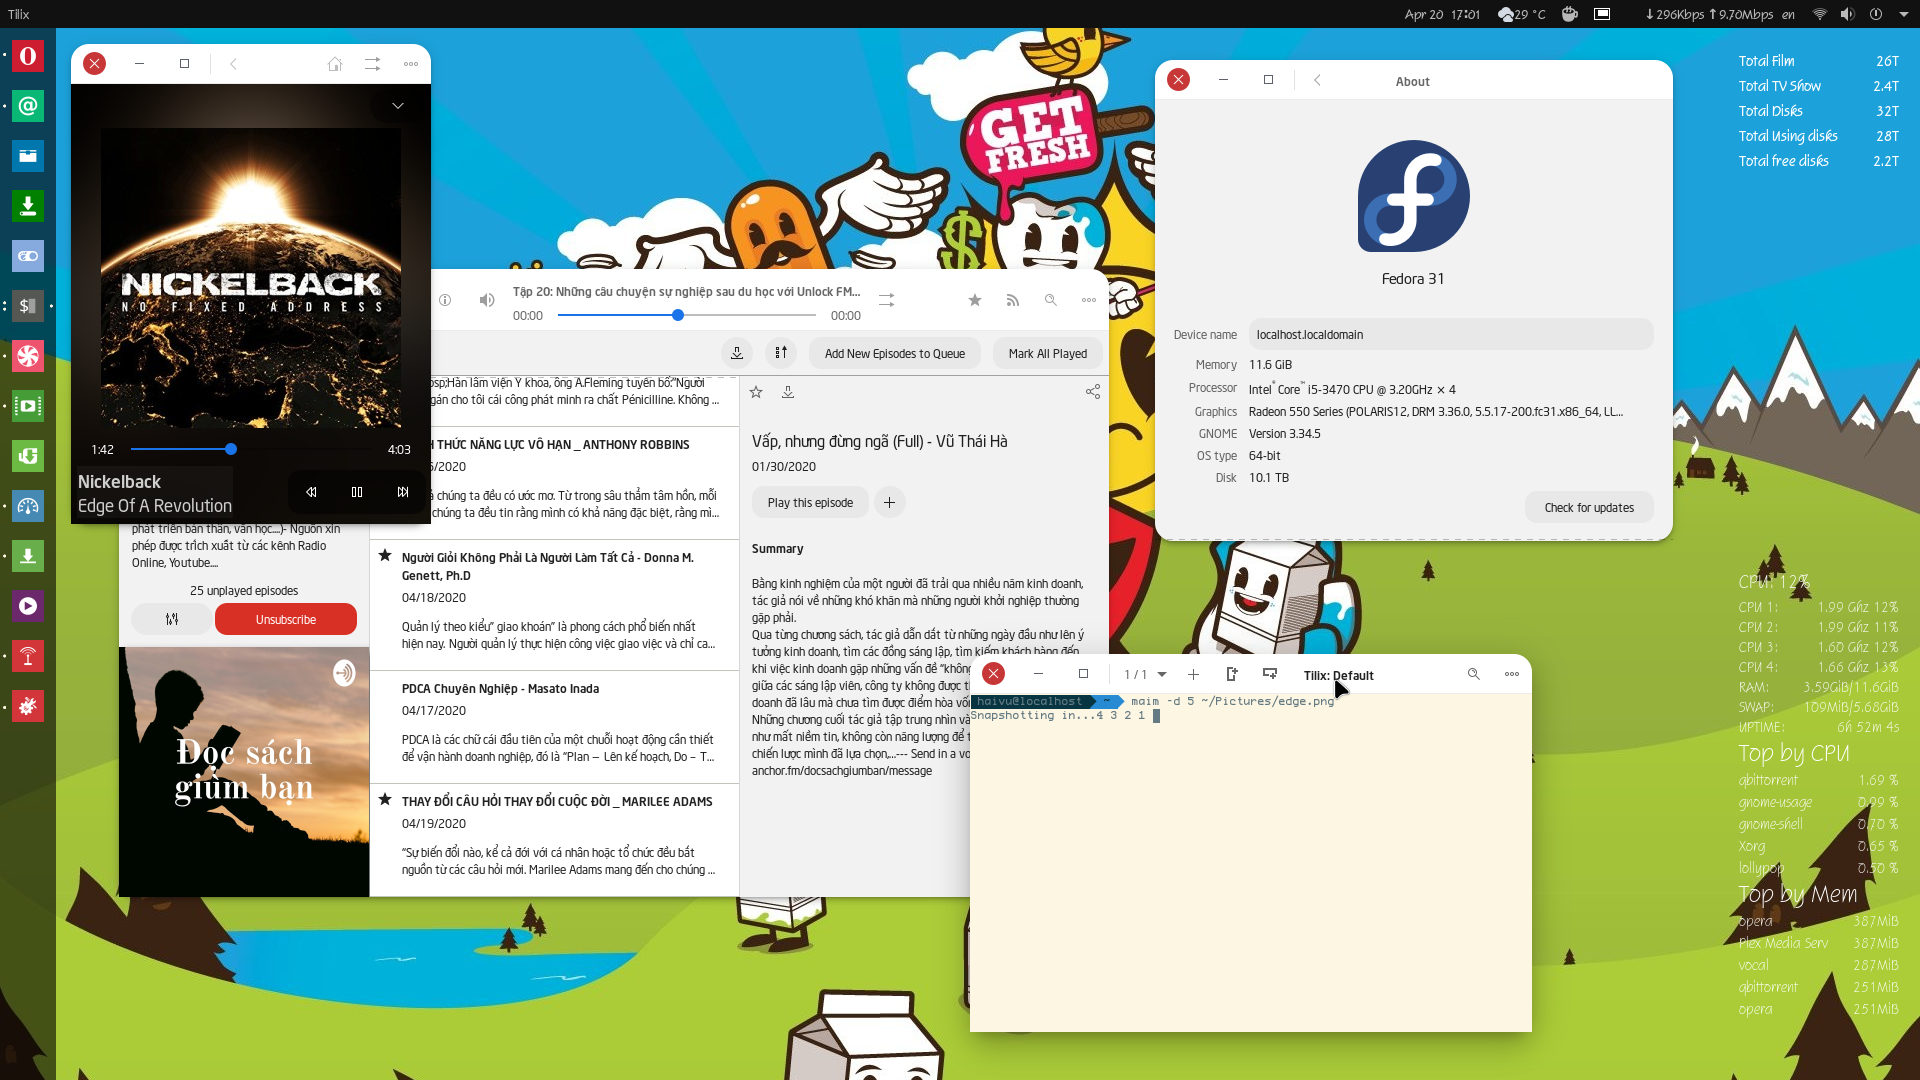Open find in the Tilix header
1920x1080 pixels.
click(1473, 675)
